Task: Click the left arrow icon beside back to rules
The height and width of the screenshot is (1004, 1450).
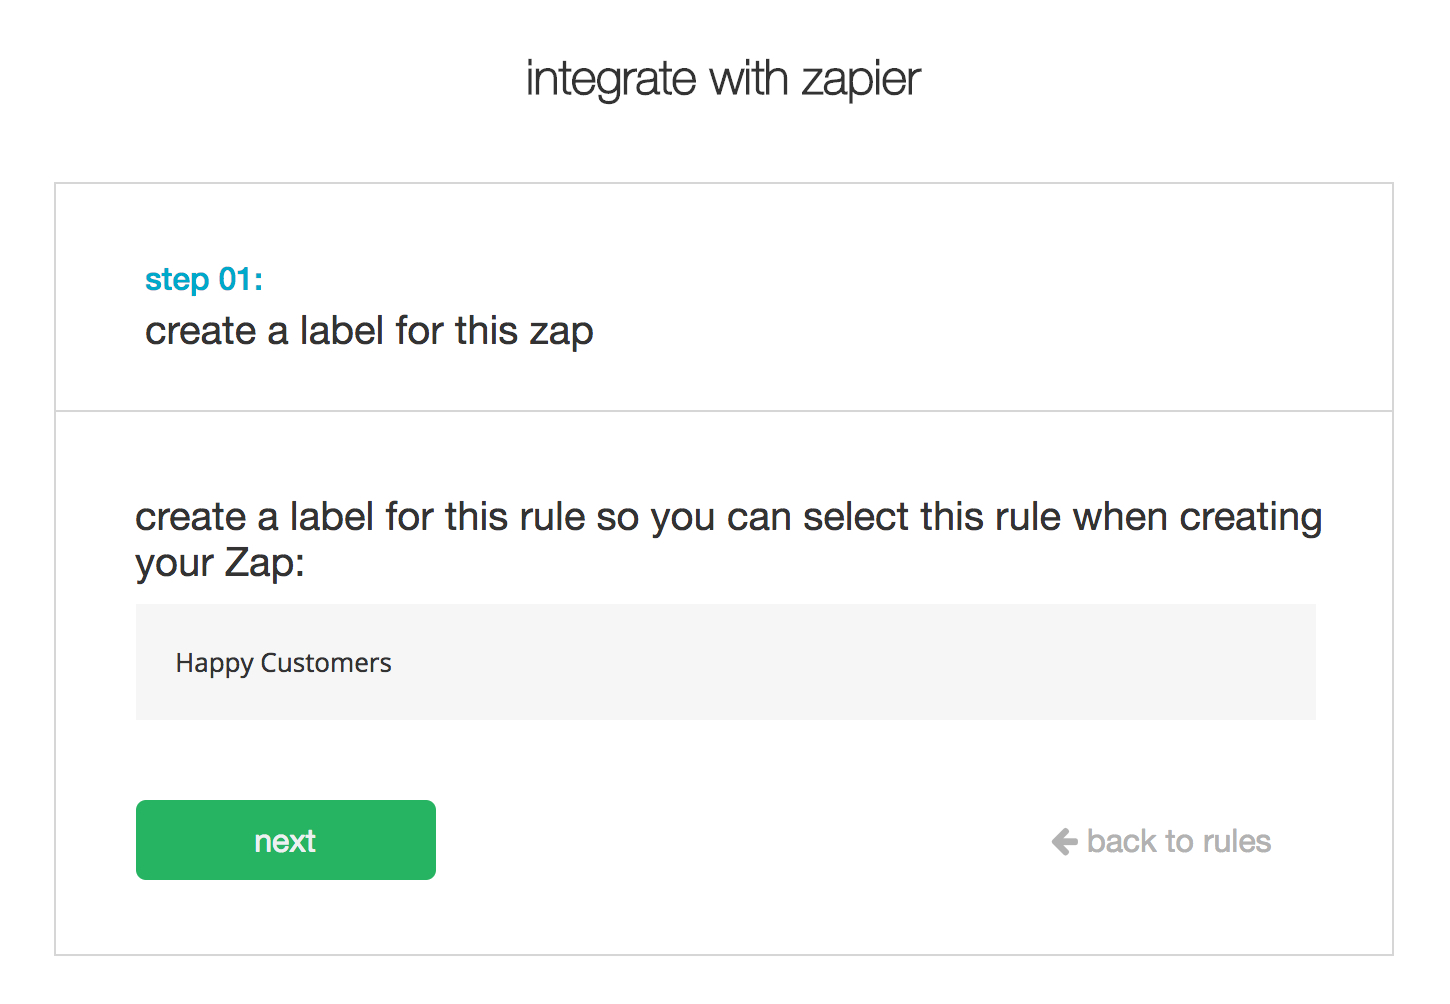Action: click(x=1064, y=842)
